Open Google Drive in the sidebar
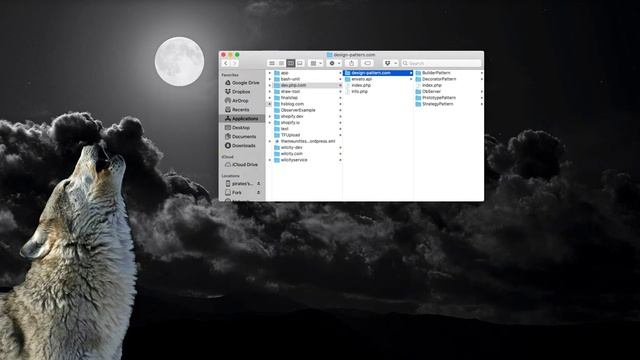This screenshot has width=640, height=360. point(242,82)
